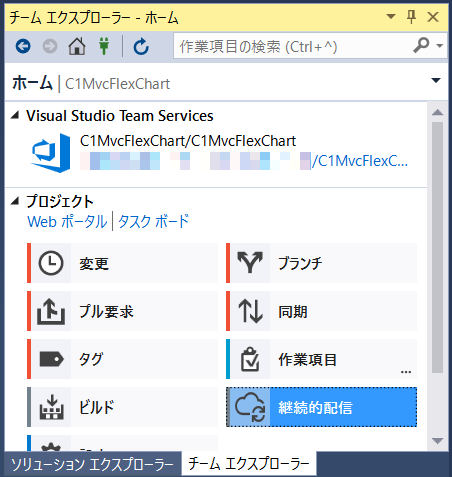Open the 同期 tile
This screenshot has width=452, height=477.
click(321, 311)
